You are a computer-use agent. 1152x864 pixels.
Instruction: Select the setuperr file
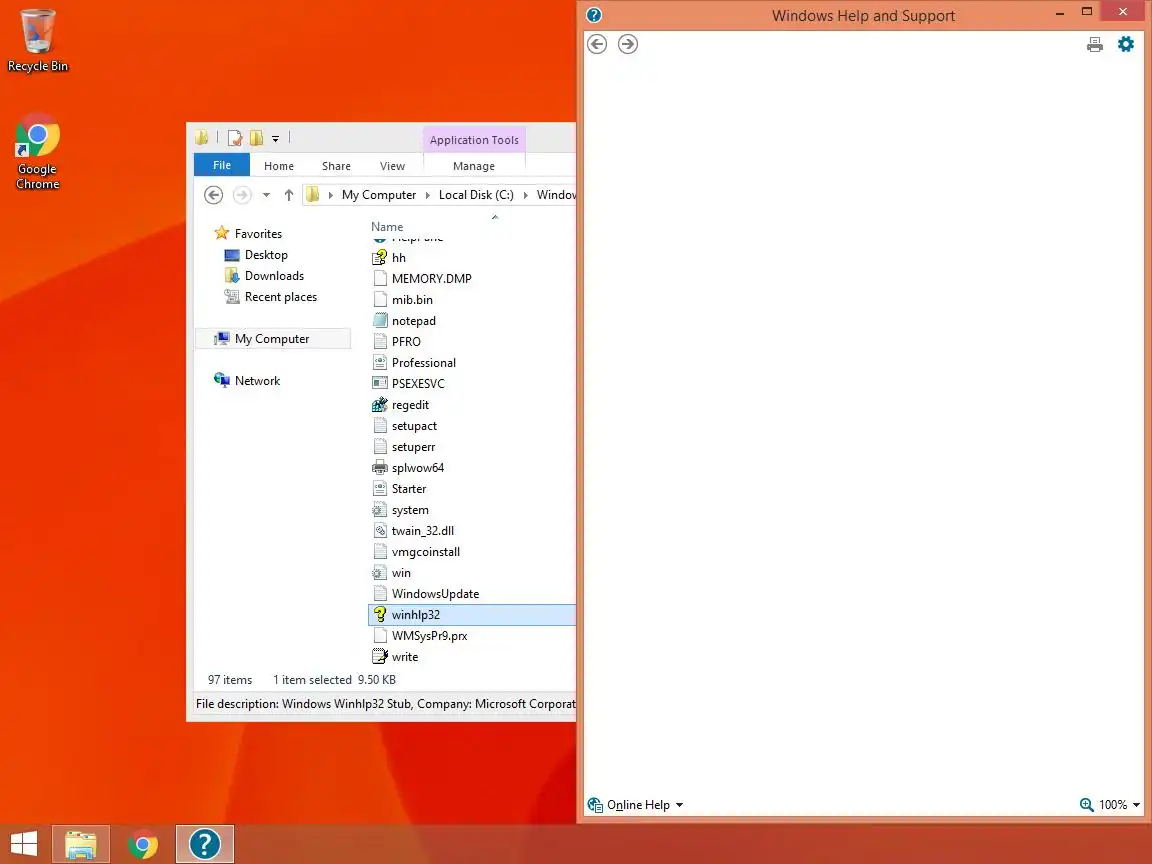[x=413, y=447]
